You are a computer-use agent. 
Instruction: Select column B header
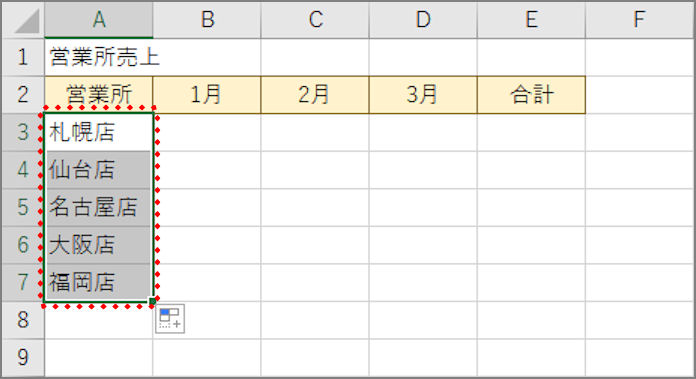pyautogui.click(x=207, y=20)
